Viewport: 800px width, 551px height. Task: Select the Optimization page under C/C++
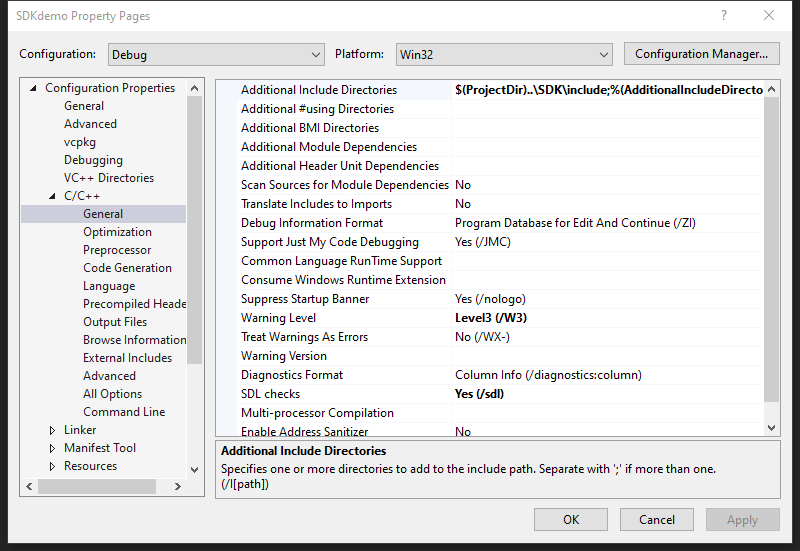117,232
